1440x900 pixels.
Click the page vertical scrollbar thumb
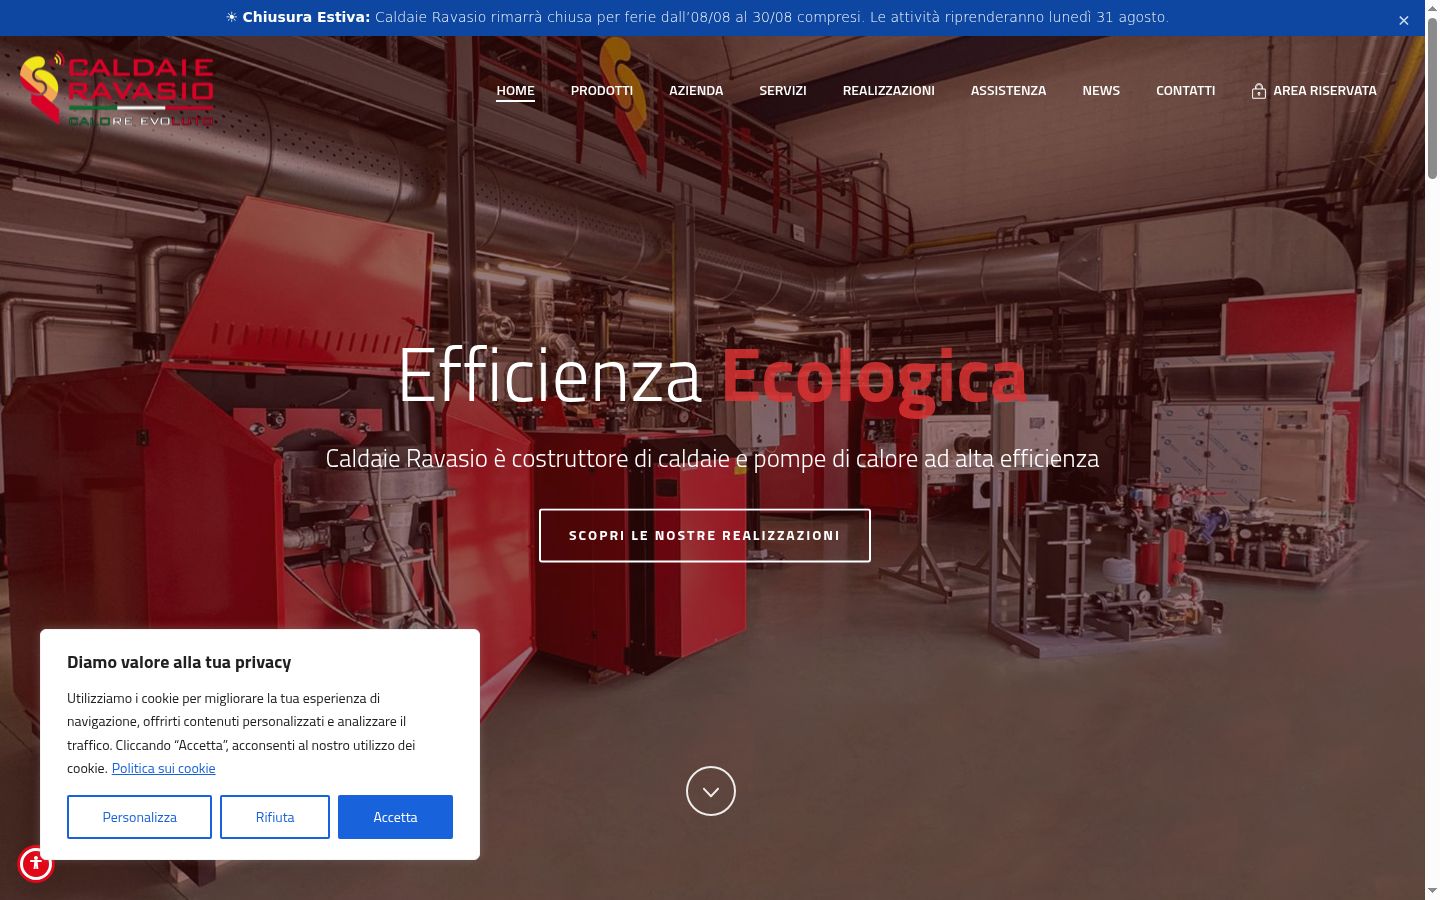click(1432, 100)
